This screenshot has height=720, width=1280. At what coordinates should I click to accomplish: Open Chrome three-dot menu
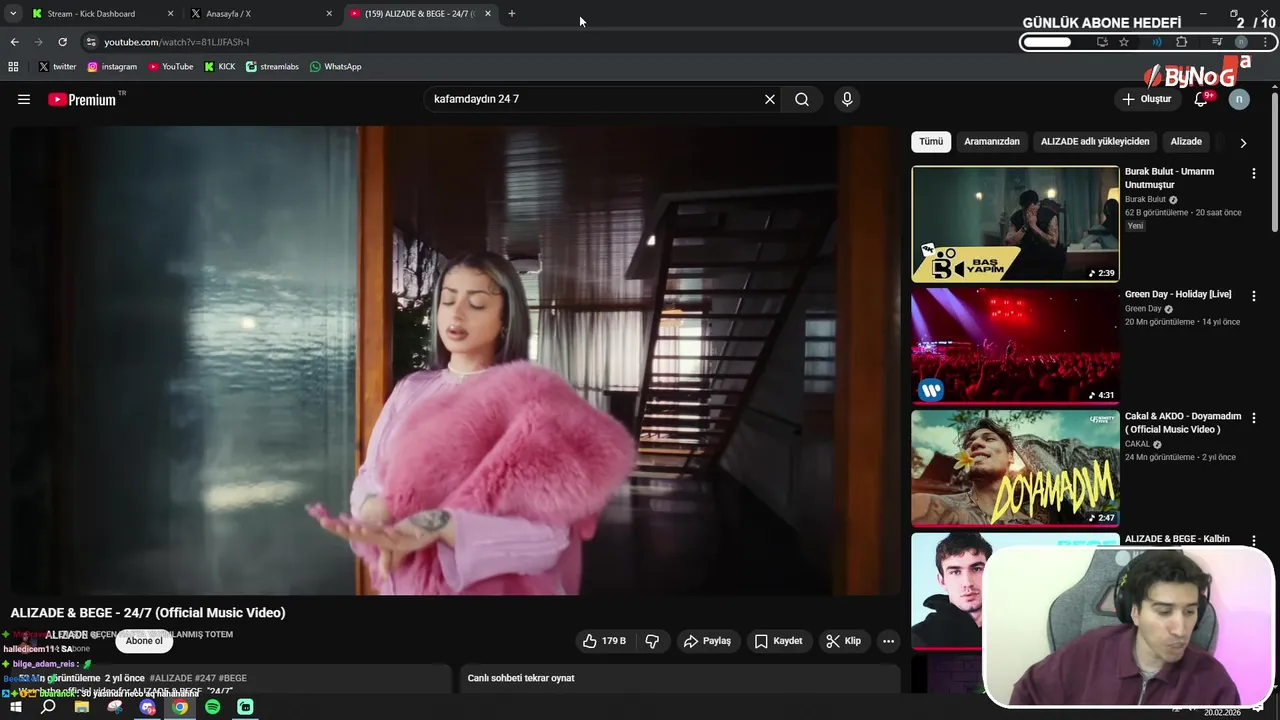(1265, 42)
